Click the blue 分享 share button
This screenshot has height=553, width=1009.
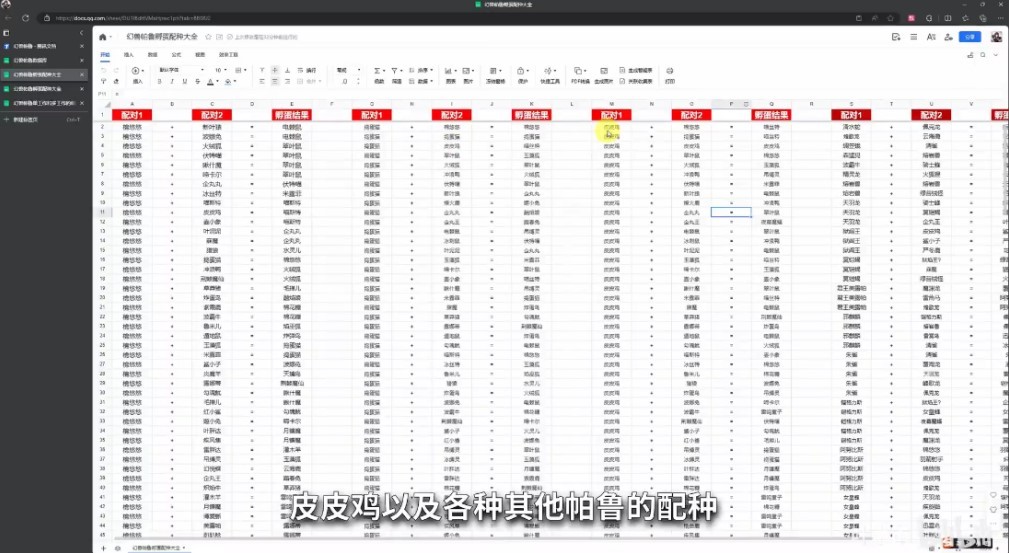pyautogui.click(x=968, y=37)
